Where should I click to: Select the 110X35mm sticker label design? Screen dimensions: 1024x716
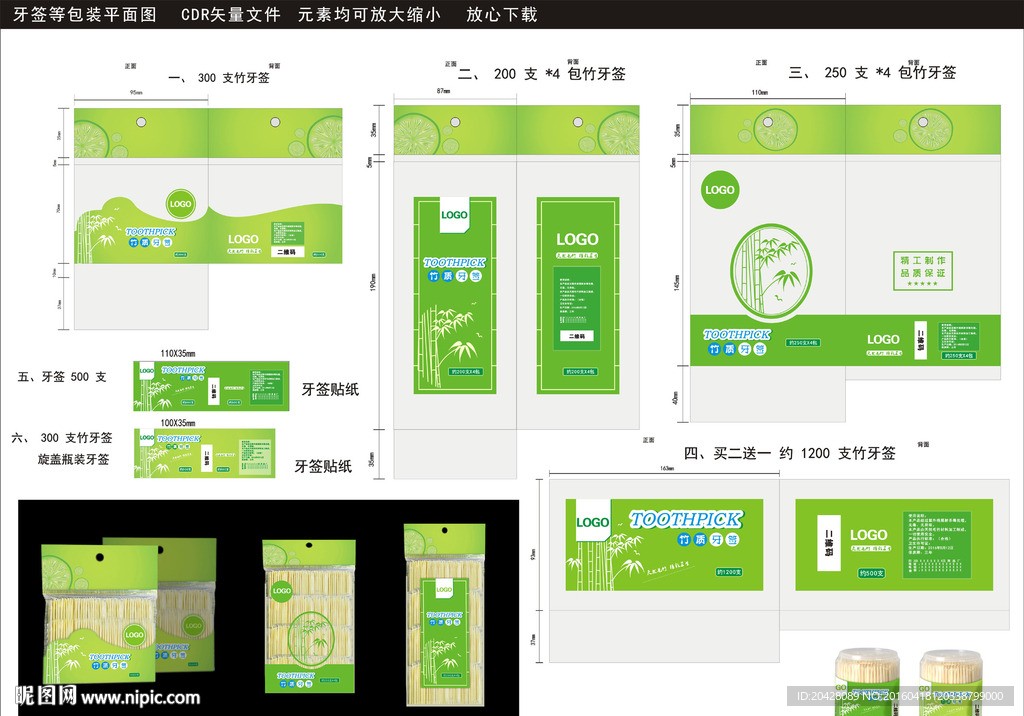[211, 386]
